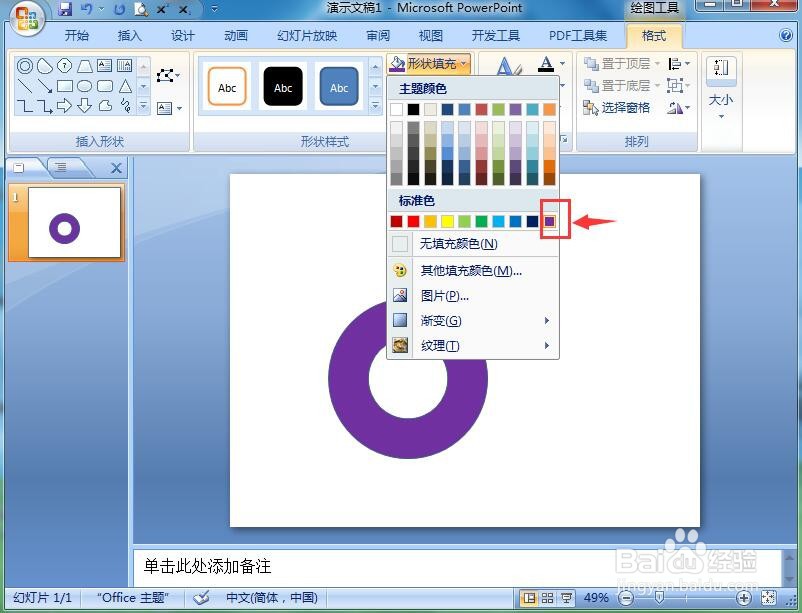The image size is (802, 613).
Task: Open the text fill color dropdown
Action: click(563, 64)
